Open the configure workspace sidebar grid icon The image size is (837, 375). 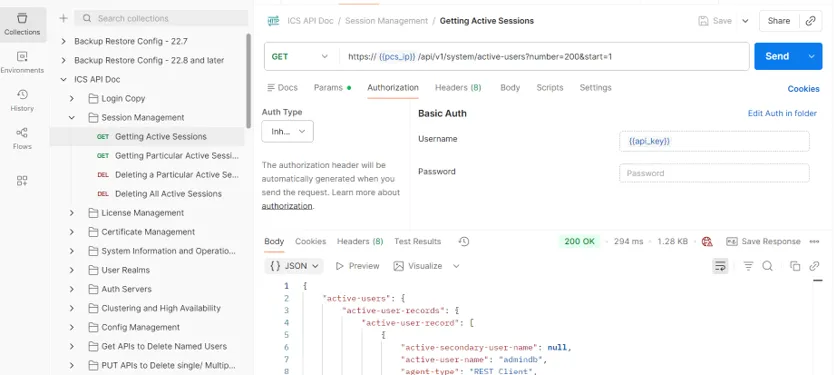(x=22, y=181)
